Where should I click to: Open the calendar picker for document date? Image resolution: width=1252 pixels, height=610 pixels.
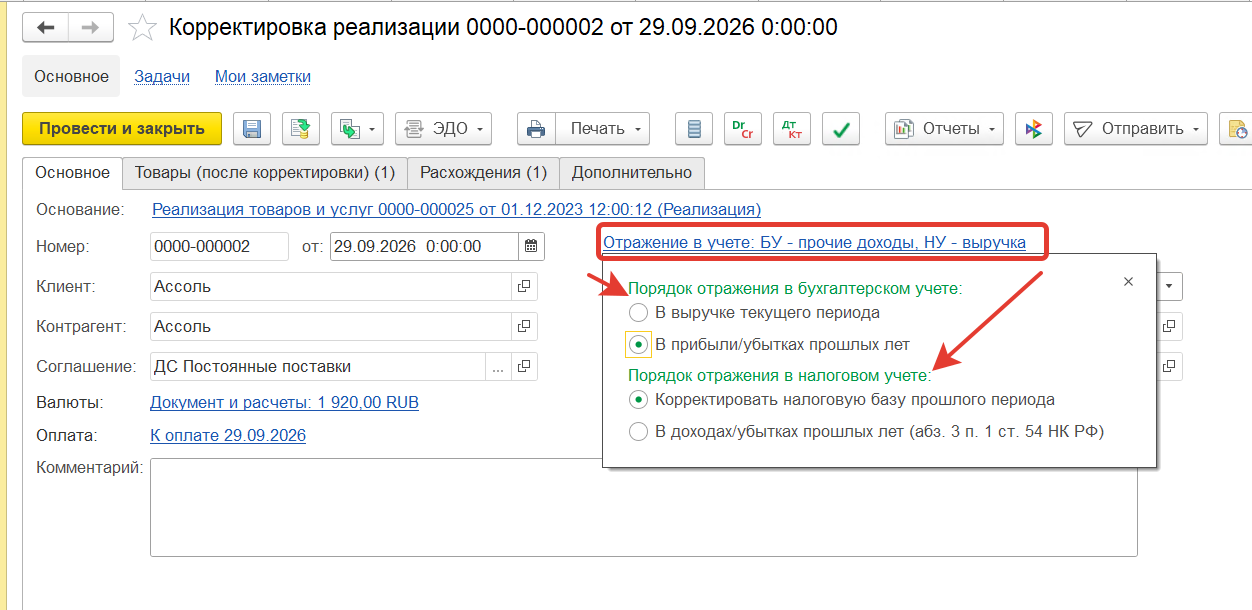[532, 246]
